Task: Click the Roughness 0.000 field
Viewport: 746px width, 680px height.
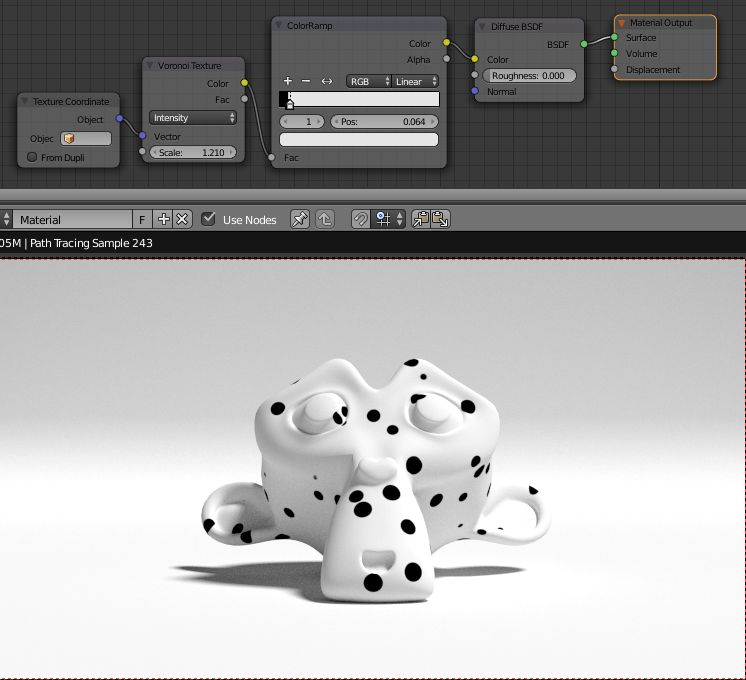Action: click(529, 76)
